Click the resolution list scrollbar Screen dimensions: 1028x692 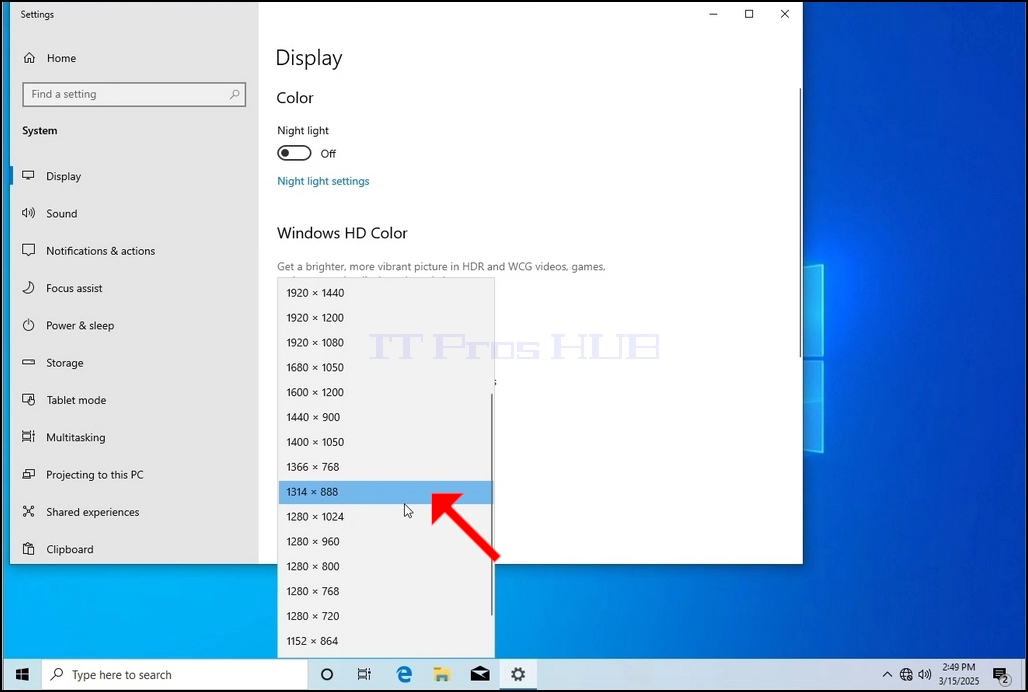coord(492,505)
